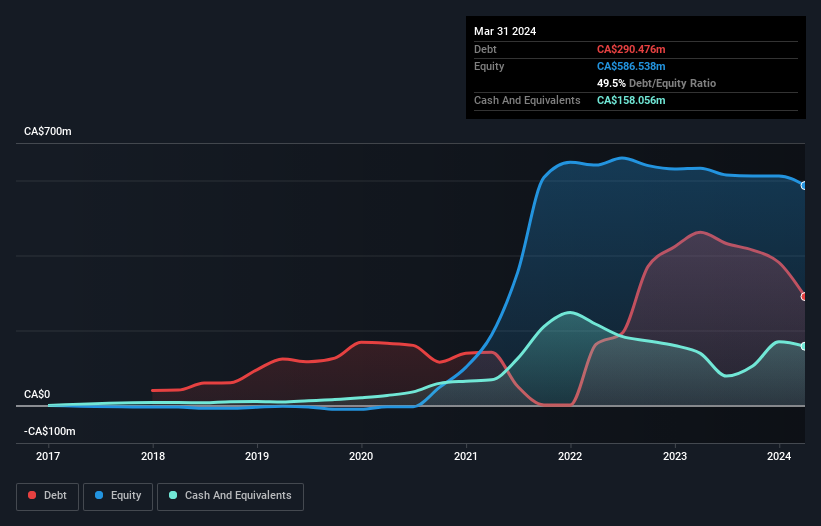The width and height of the screenshot is (821, 526).
Task: Select the teal Cash endpoint marker
Action: click(x=804, y=346)
